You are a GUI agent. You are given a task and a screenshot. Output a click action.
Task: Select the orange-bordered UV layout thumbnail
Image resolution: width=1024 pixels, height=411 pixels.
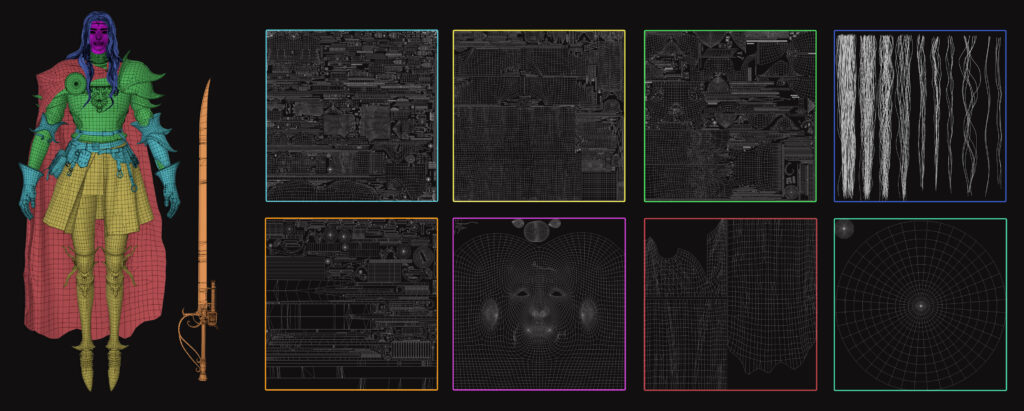(x=351, y=304)
